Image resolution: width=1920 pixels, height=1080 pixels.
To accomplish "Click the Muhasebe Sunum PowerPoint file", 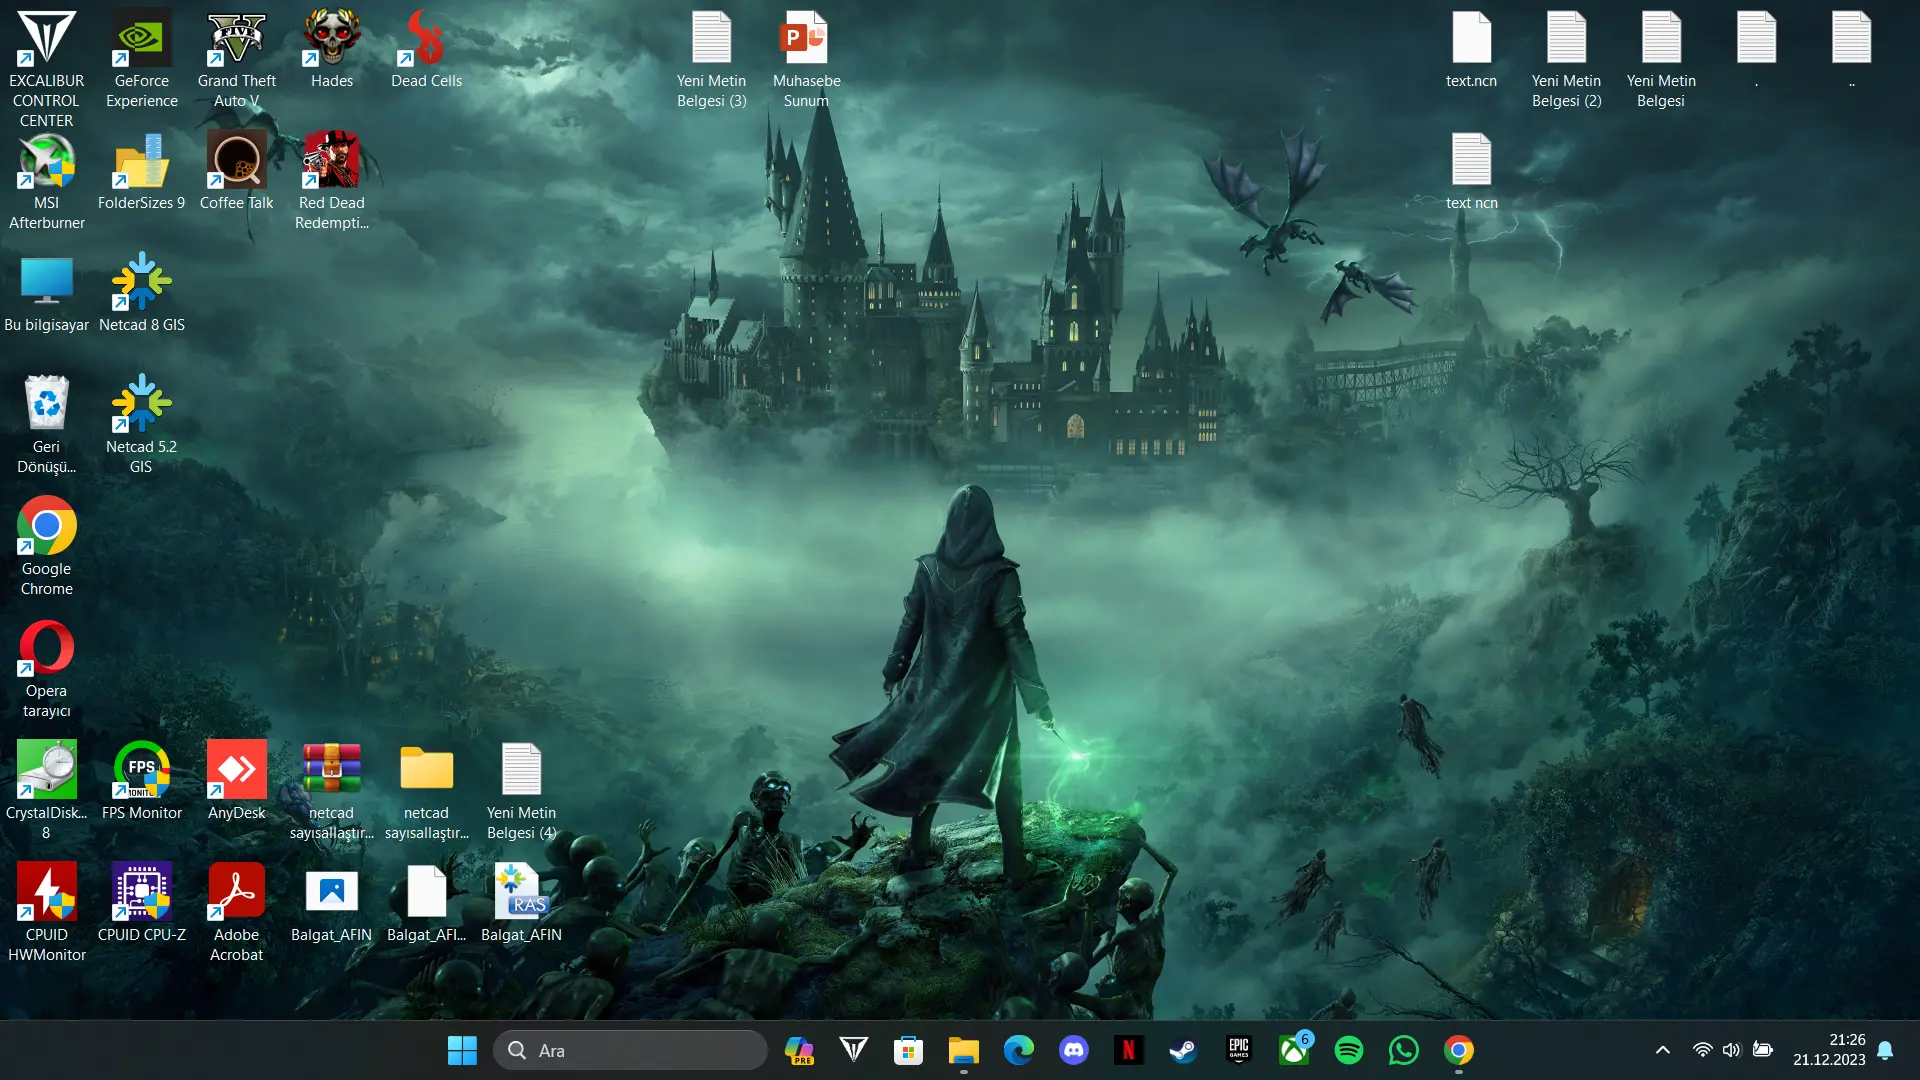I will click(x=807, y=60).
